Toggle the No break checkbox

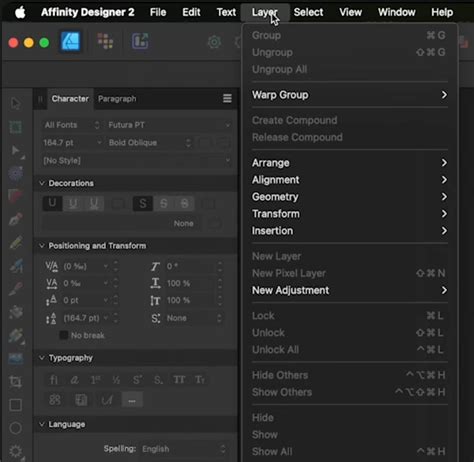tap(63, 335)
